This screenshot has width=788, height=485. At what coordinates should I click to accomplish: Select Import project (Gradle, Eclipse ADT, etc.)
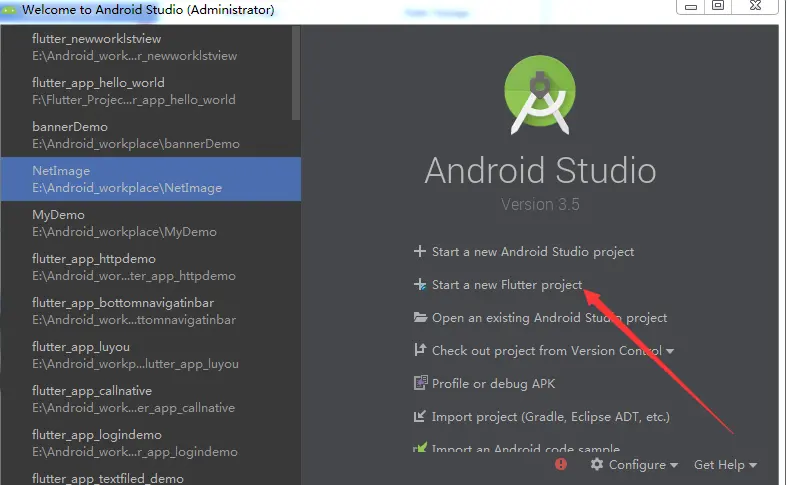tap(550, 417)
